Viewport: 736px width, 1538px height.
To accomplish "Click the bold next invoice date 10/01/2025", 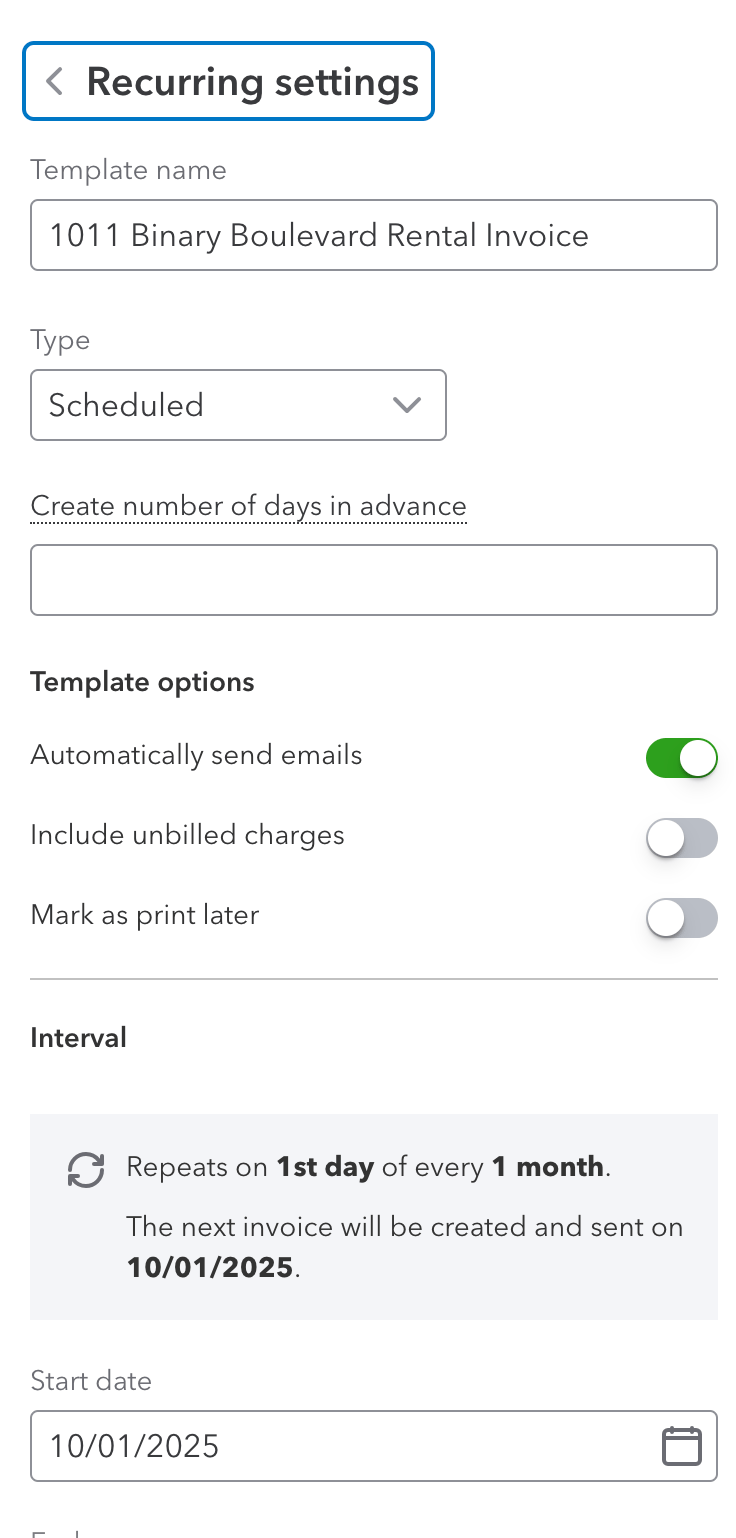I will (211, 1268).
